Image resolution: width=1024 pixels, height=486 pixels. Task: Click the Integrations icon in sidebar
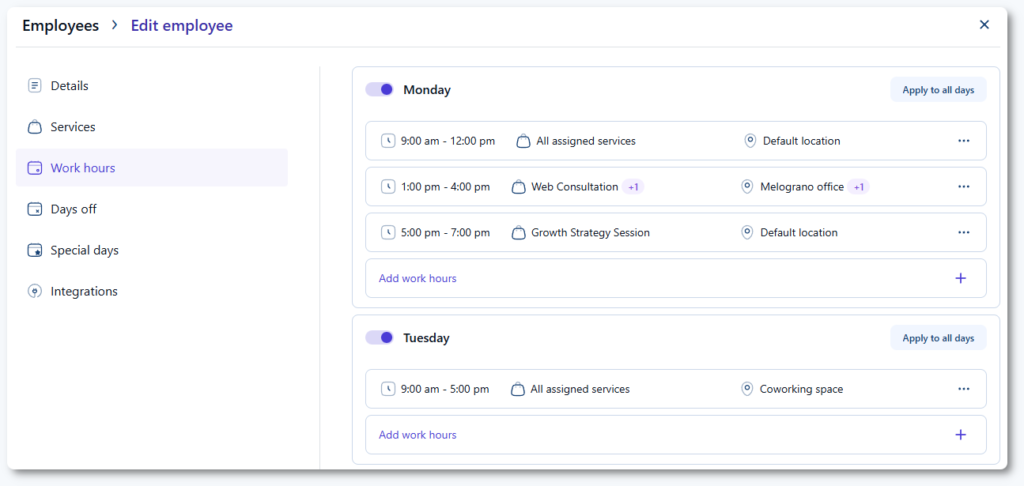pyautogui.click(x=35, y=292)
